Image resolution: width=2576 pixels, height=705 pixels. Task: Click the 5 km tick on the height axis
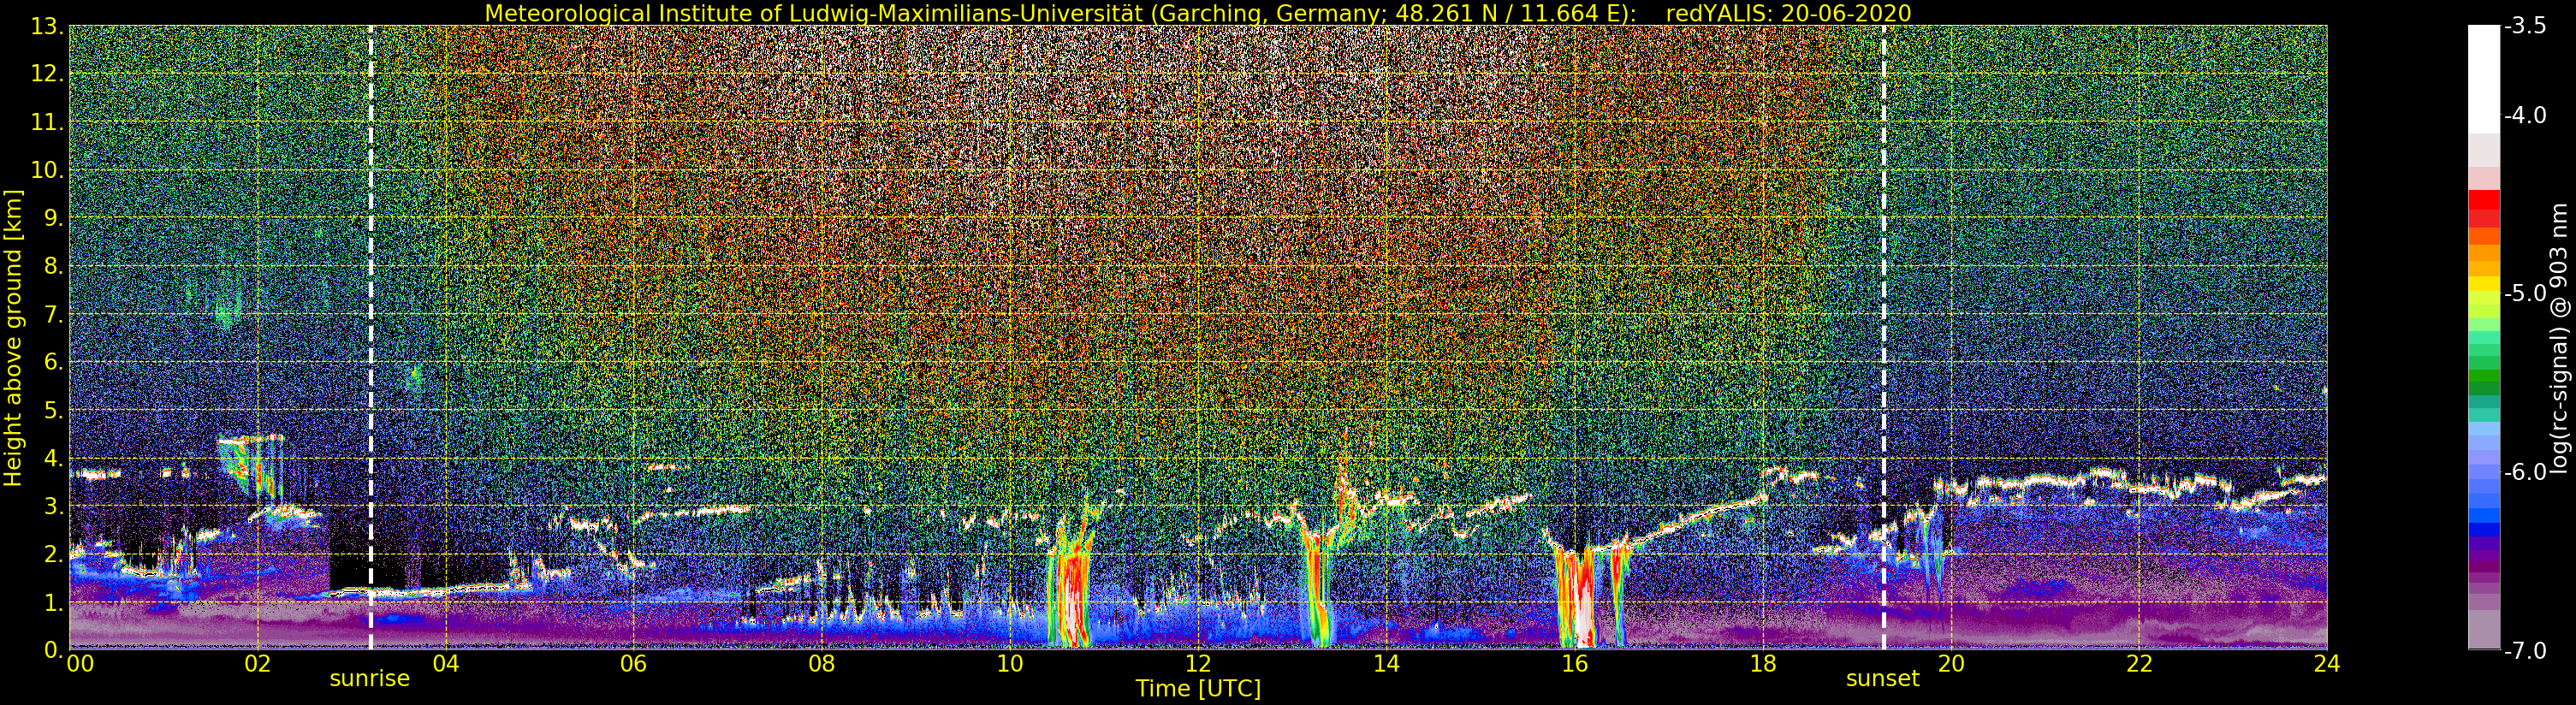click(x=52, y=411)
